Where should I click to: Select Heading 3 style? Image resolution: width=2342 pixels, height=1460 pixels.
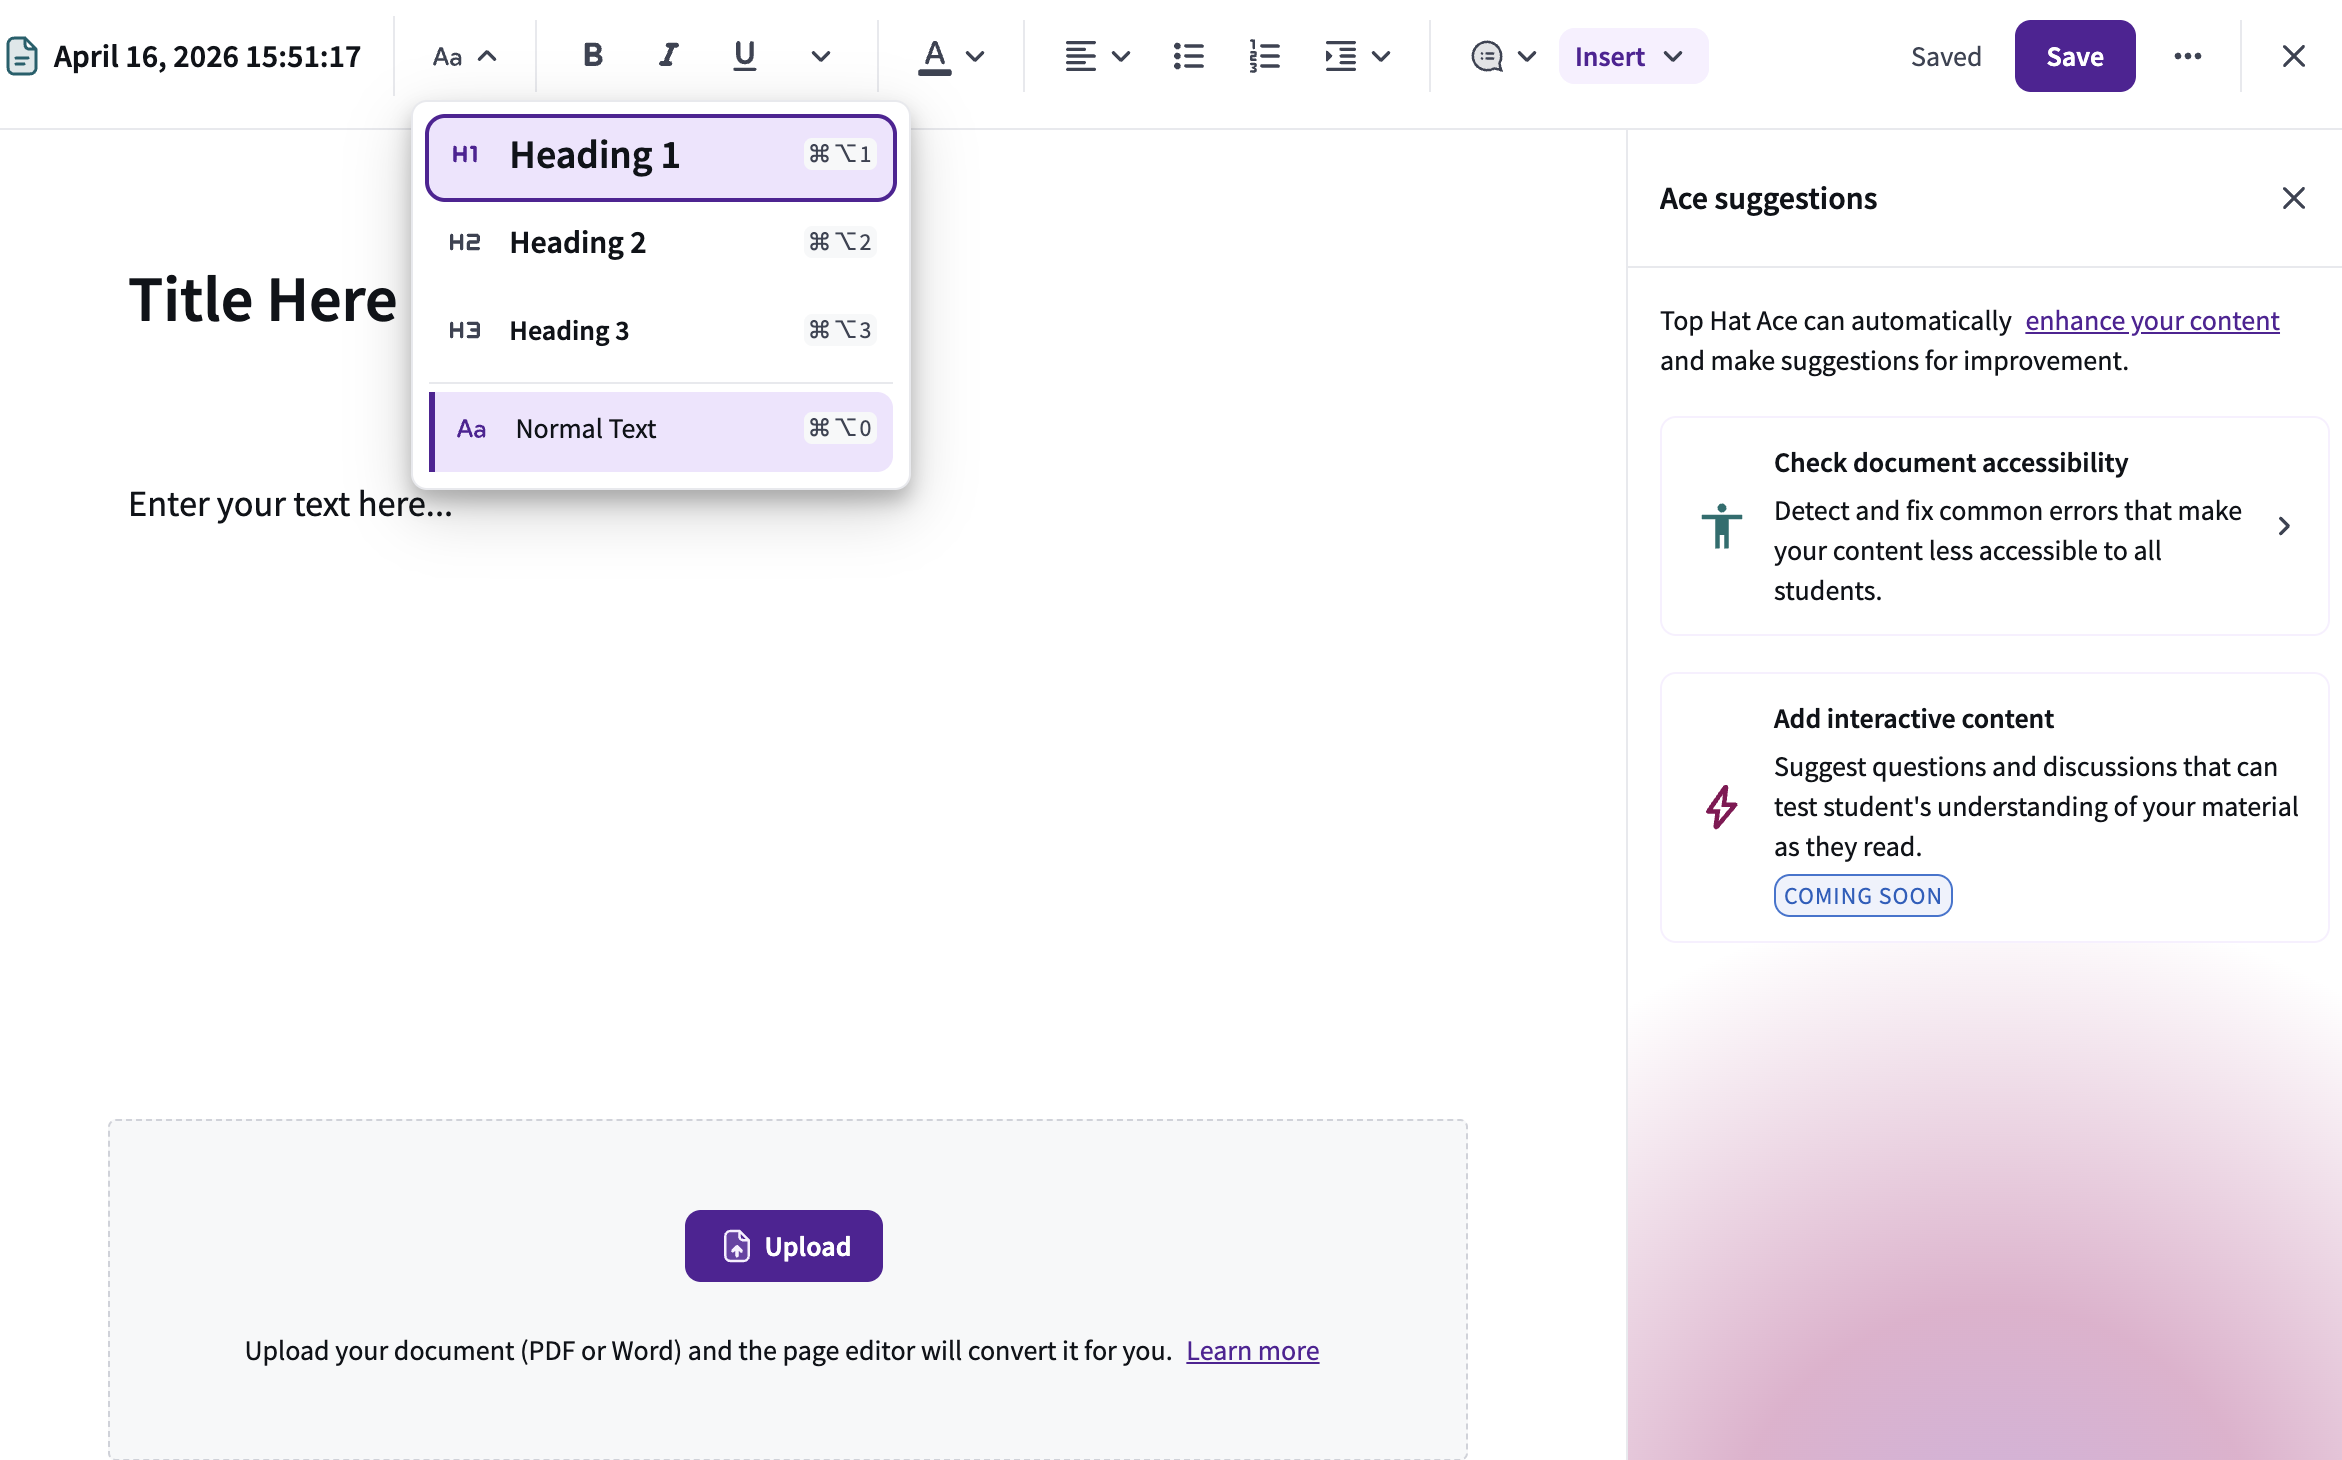pos(661,330)
